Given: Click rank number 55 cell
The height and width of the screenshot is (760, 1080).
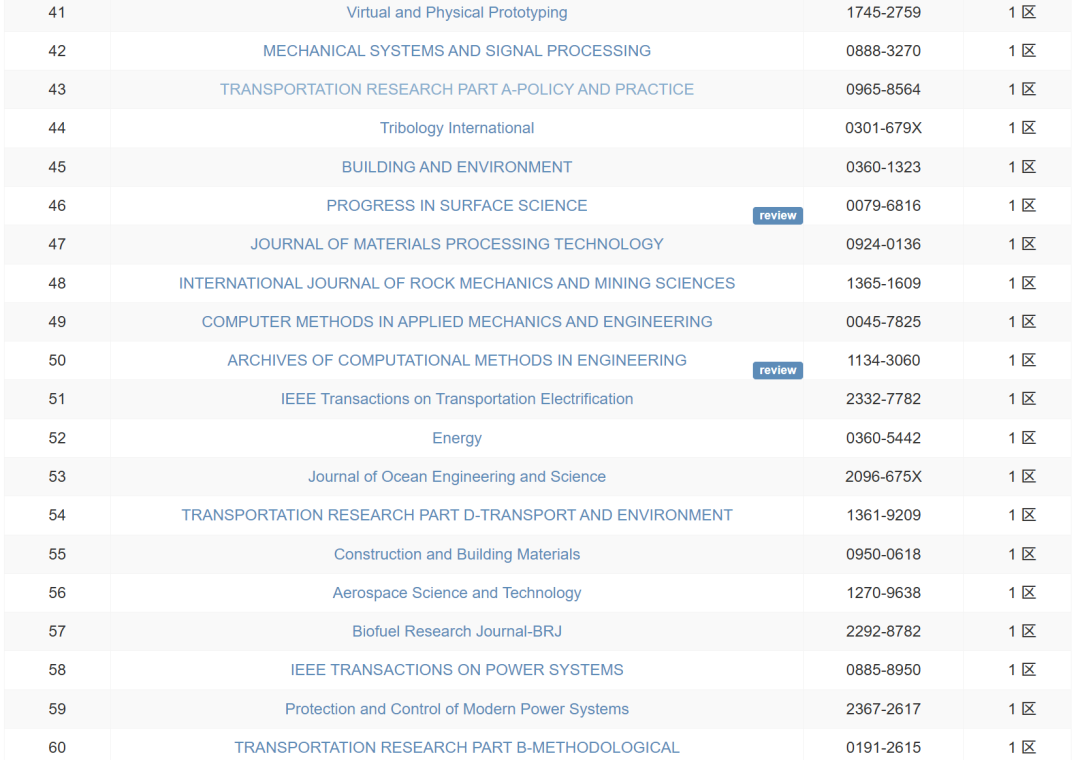Looking at the screenshot, I should [x=57, y=555].
